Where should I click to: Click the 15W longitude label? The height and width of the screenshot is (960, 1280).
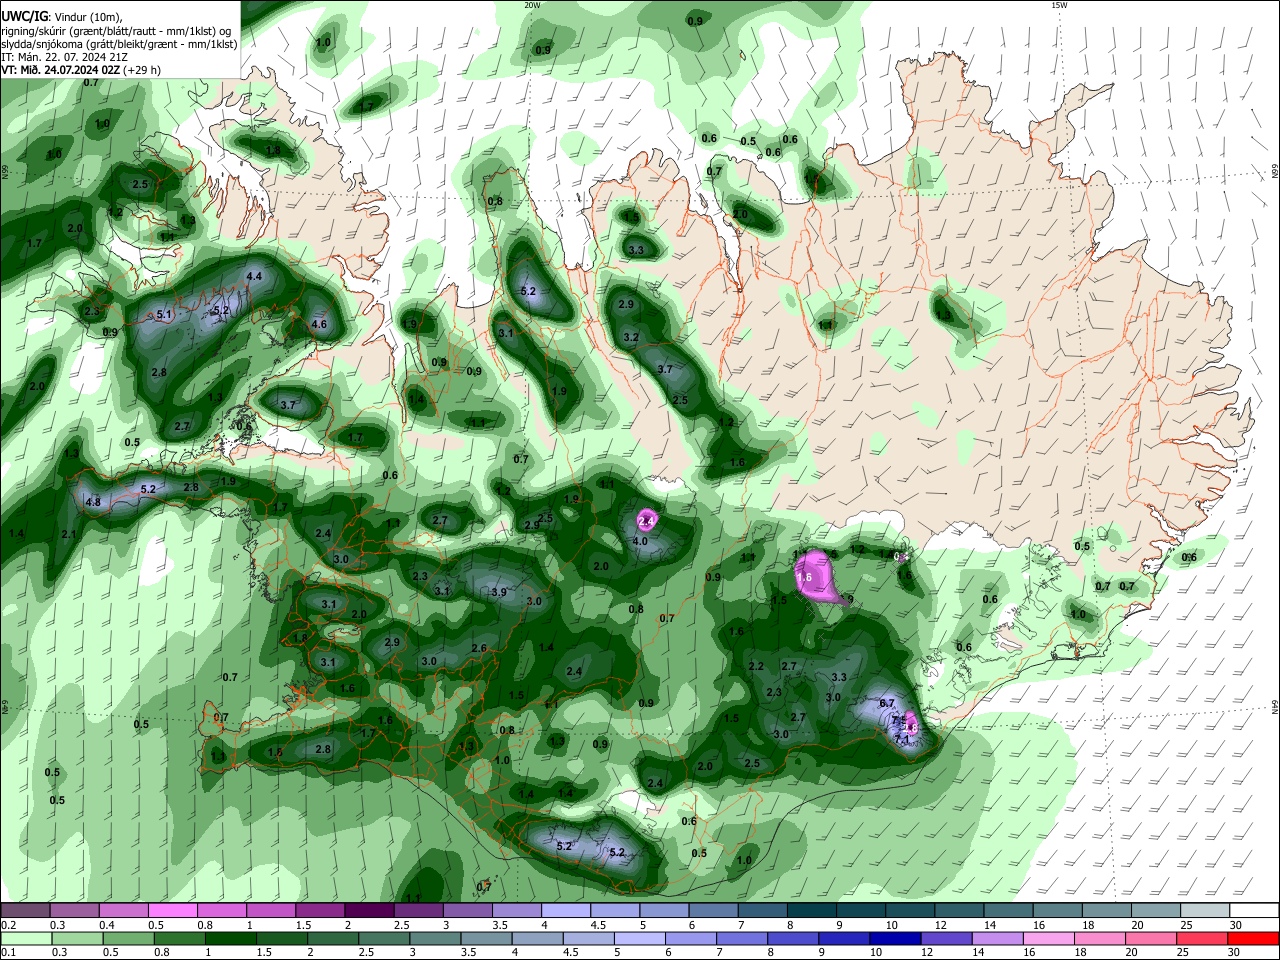pyautogui.click(x=1059, y=5)
